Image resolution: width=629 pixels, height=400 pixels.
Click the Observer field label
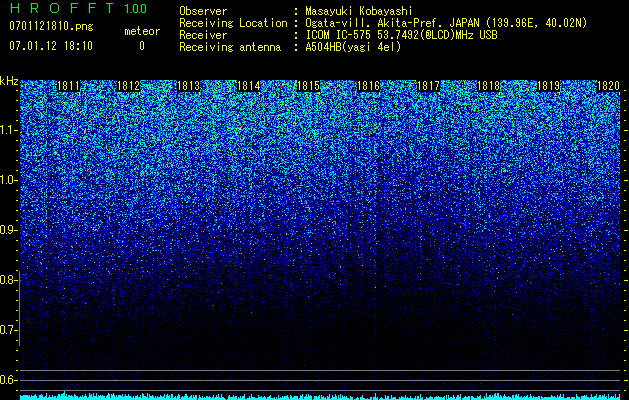click(x=203, y=11)
